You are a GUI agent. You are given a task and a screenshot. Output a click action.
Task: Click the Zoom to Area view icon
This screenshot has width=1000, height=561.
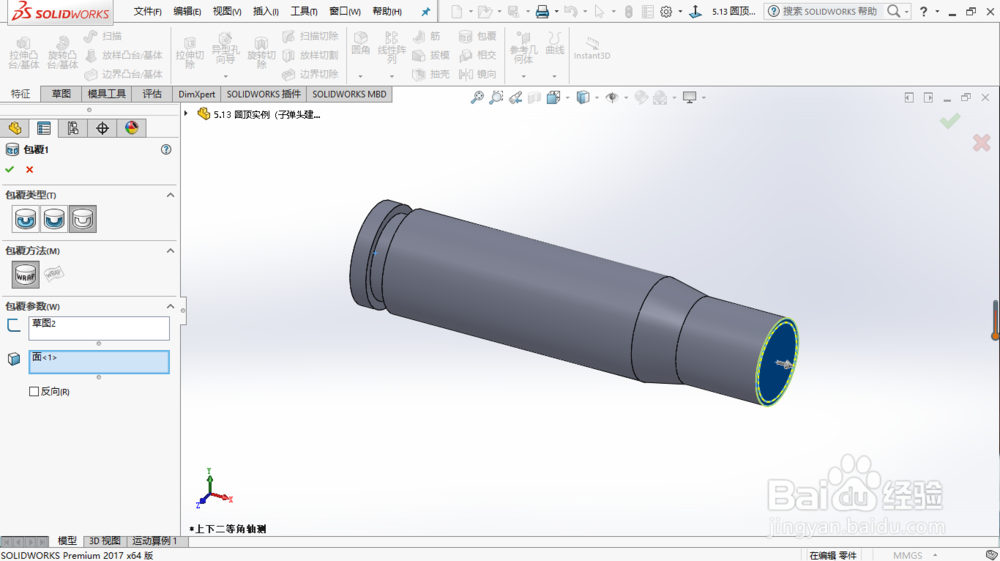pos(496,98)
